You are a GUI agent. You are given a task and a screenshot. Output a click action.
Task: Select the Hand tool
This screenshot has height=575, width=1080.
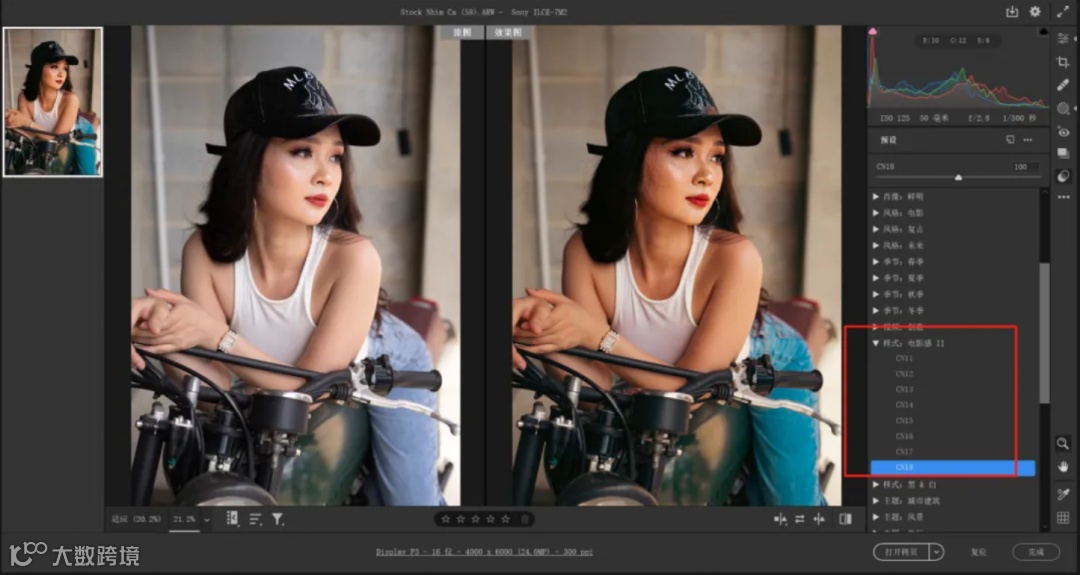click(1063, 467)
